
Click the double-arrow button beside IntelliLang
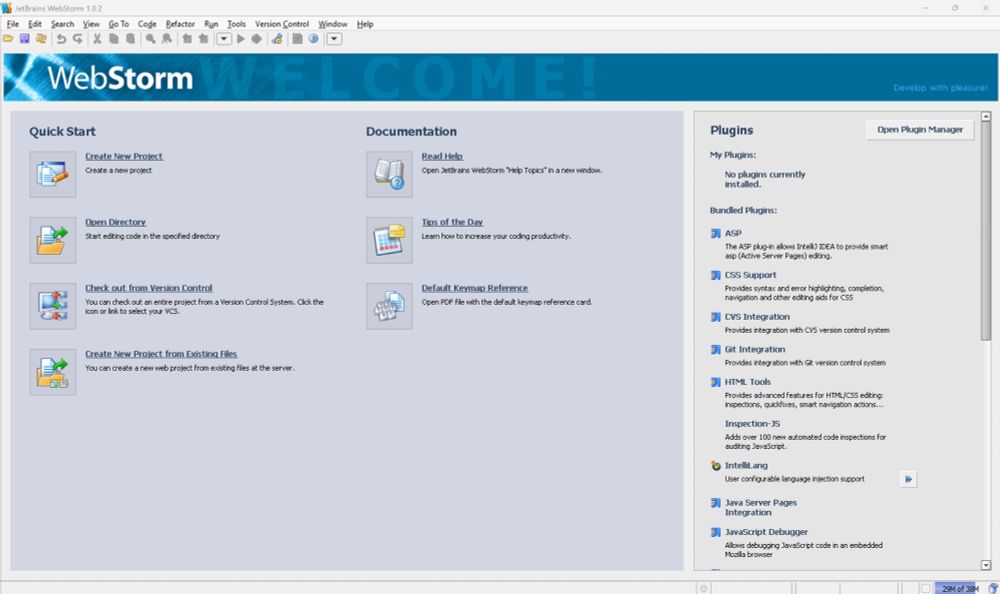click(x=908, y=479)
